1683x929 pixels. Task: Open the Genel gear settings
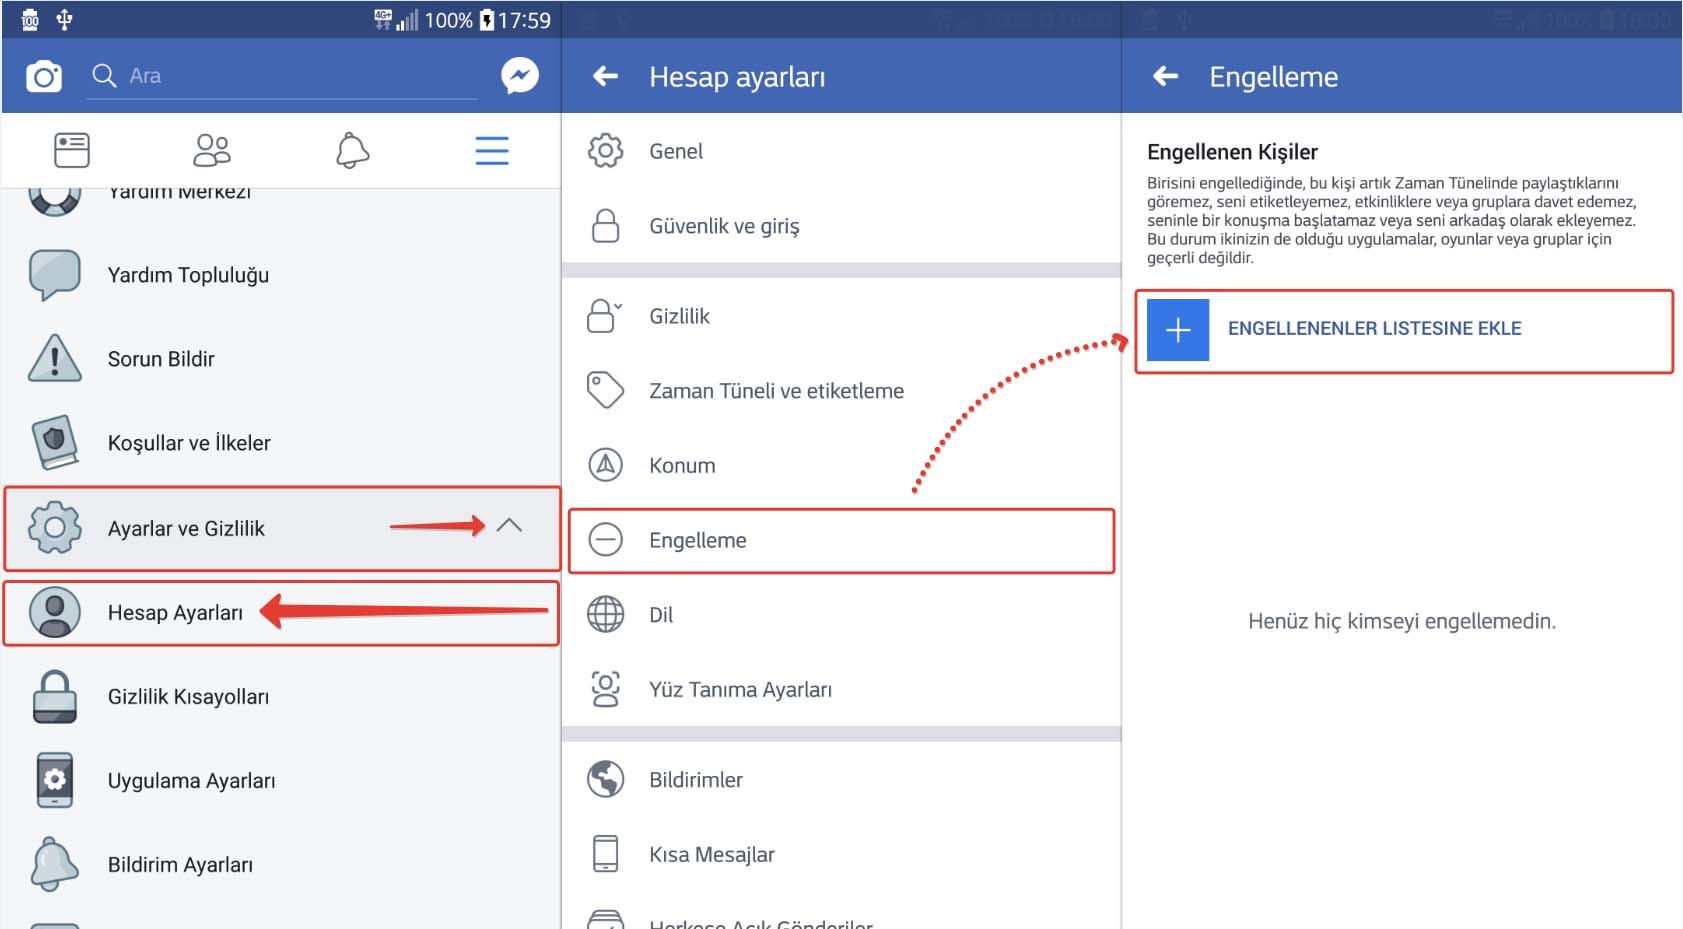click(676, 152)
